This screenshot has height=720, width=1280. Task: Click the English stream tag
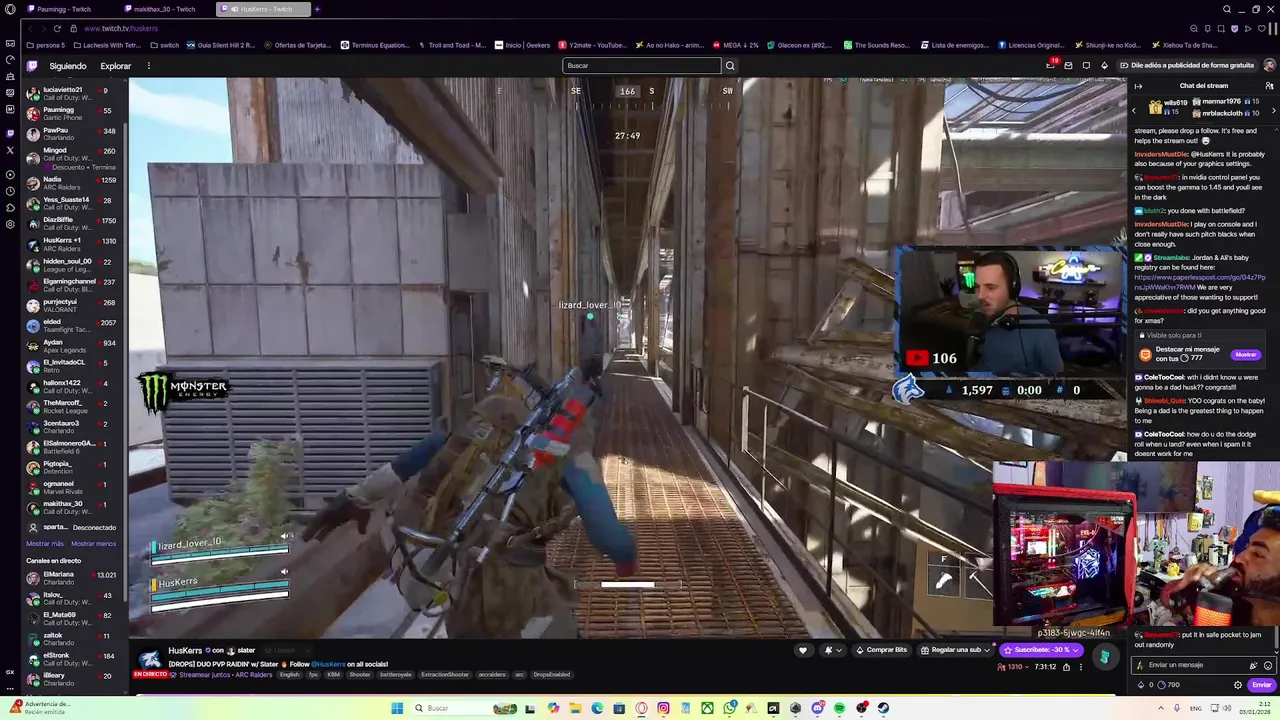(x=289, y=675)
